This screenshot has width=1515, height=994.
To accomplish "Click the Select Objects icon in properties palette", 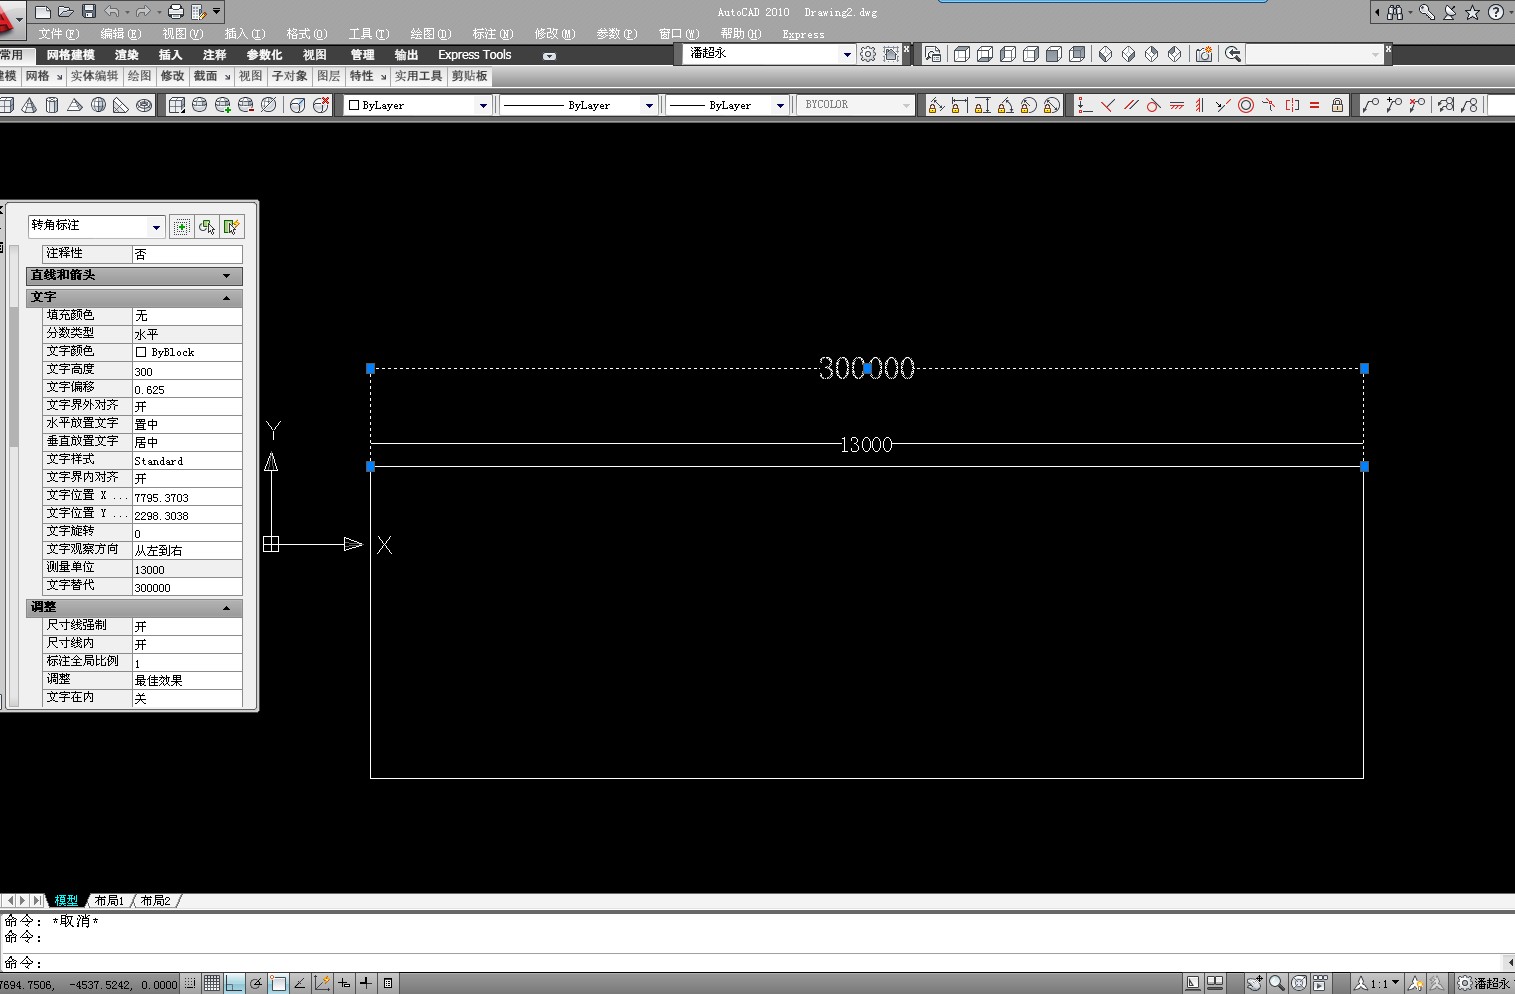I will coord(207,227).
